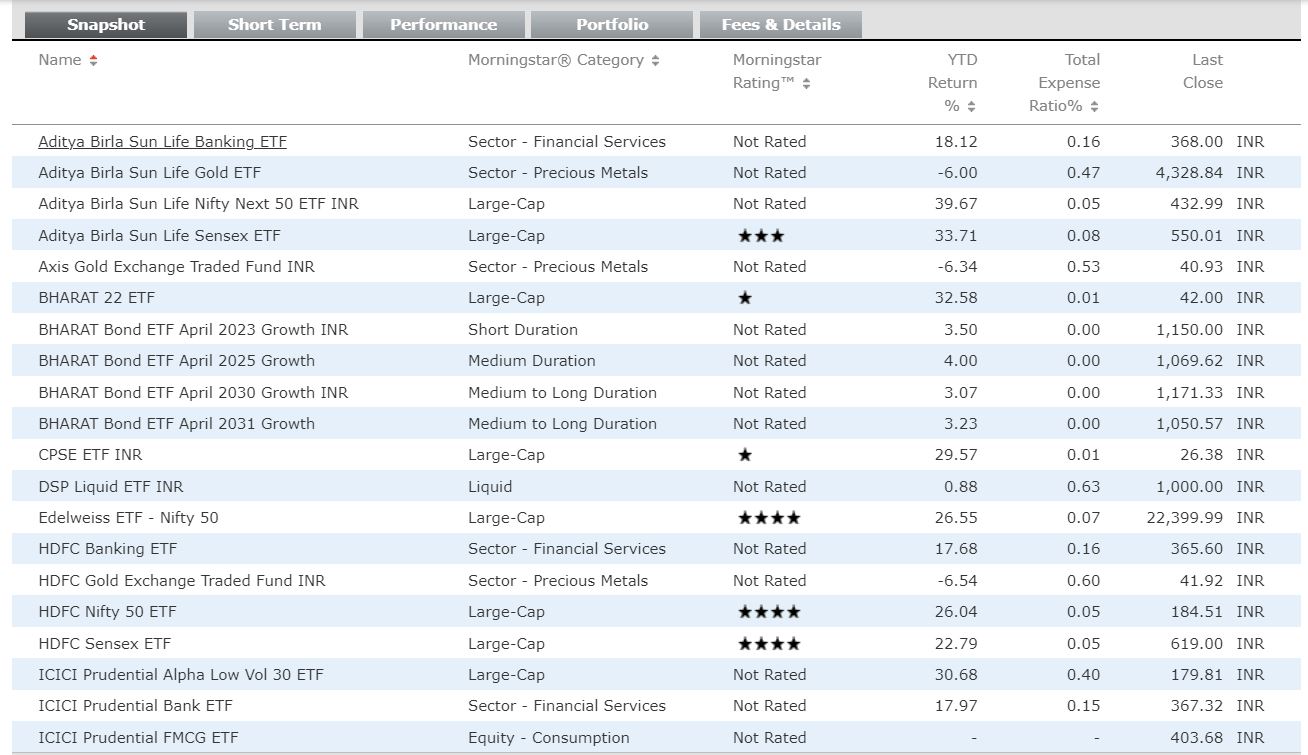Image resolution: width=1308 pixels, height=755 pixels.
Task: Open HDFC Nifty 50 ETF fund page
Action: tap(107, 612)
